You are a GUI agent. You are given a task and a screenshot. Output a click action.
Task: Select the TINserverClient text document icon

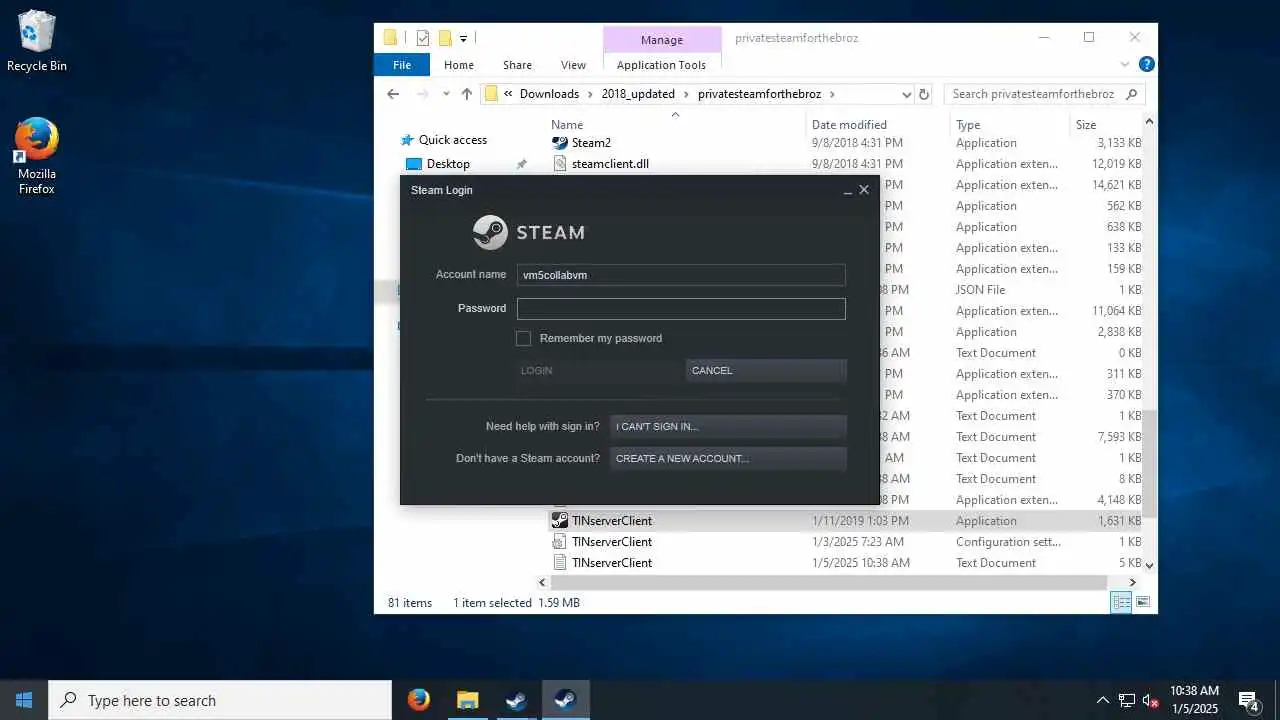click(x=560, y=563)
